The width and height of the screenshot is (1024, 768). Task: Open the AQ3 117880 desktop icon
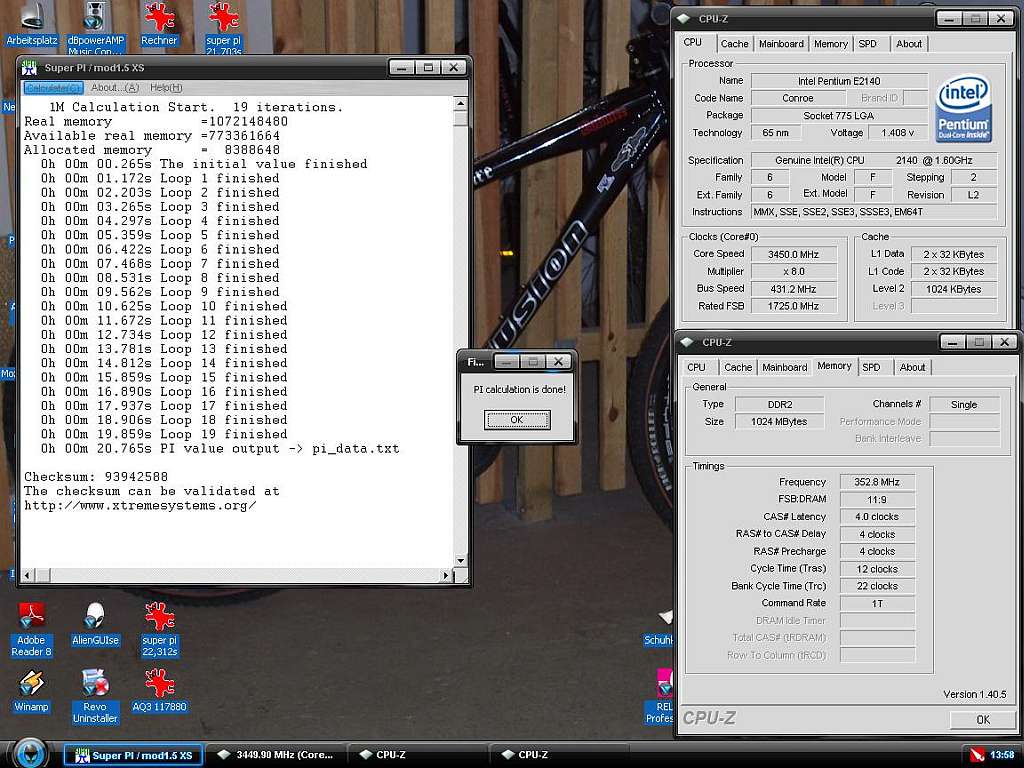coord(159,691)
